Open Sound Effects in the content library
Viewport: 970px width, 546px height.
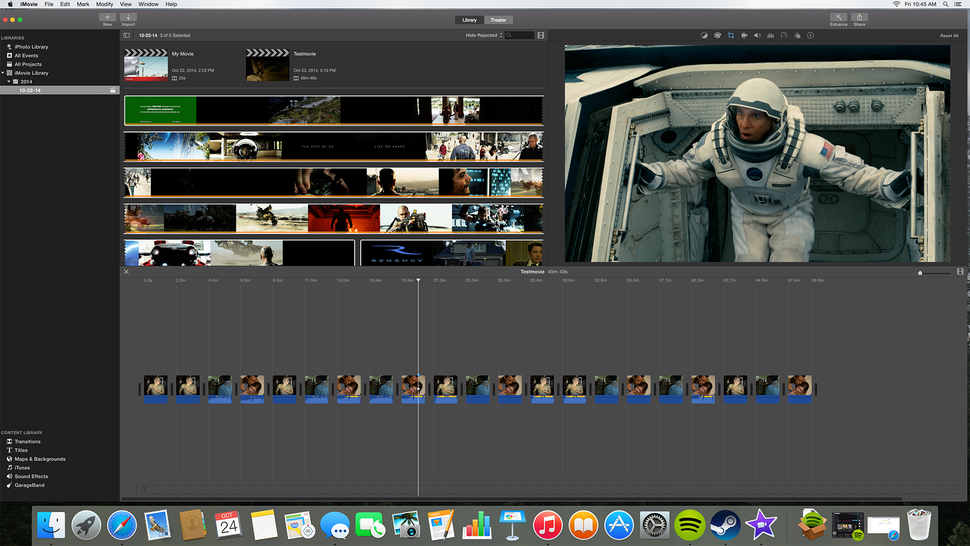[31, 476]
